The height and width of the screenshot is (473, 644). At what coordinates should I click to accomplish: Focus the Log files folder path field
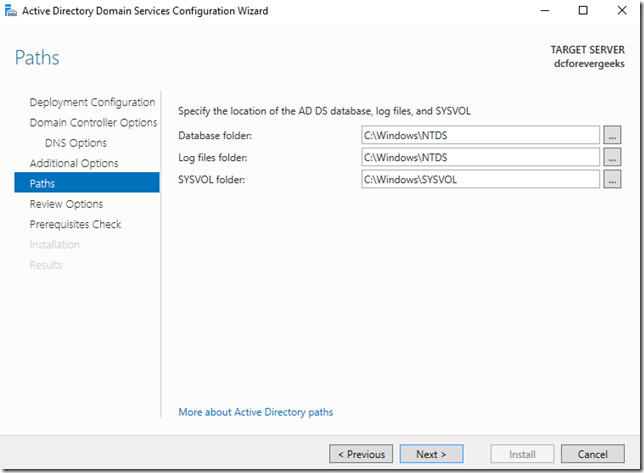point(480,157)
